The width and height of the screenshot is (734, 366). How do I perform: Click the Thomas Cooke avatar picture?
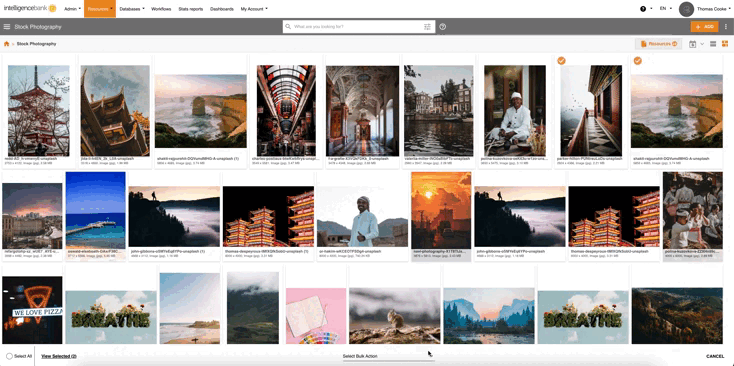pos(686,9)
